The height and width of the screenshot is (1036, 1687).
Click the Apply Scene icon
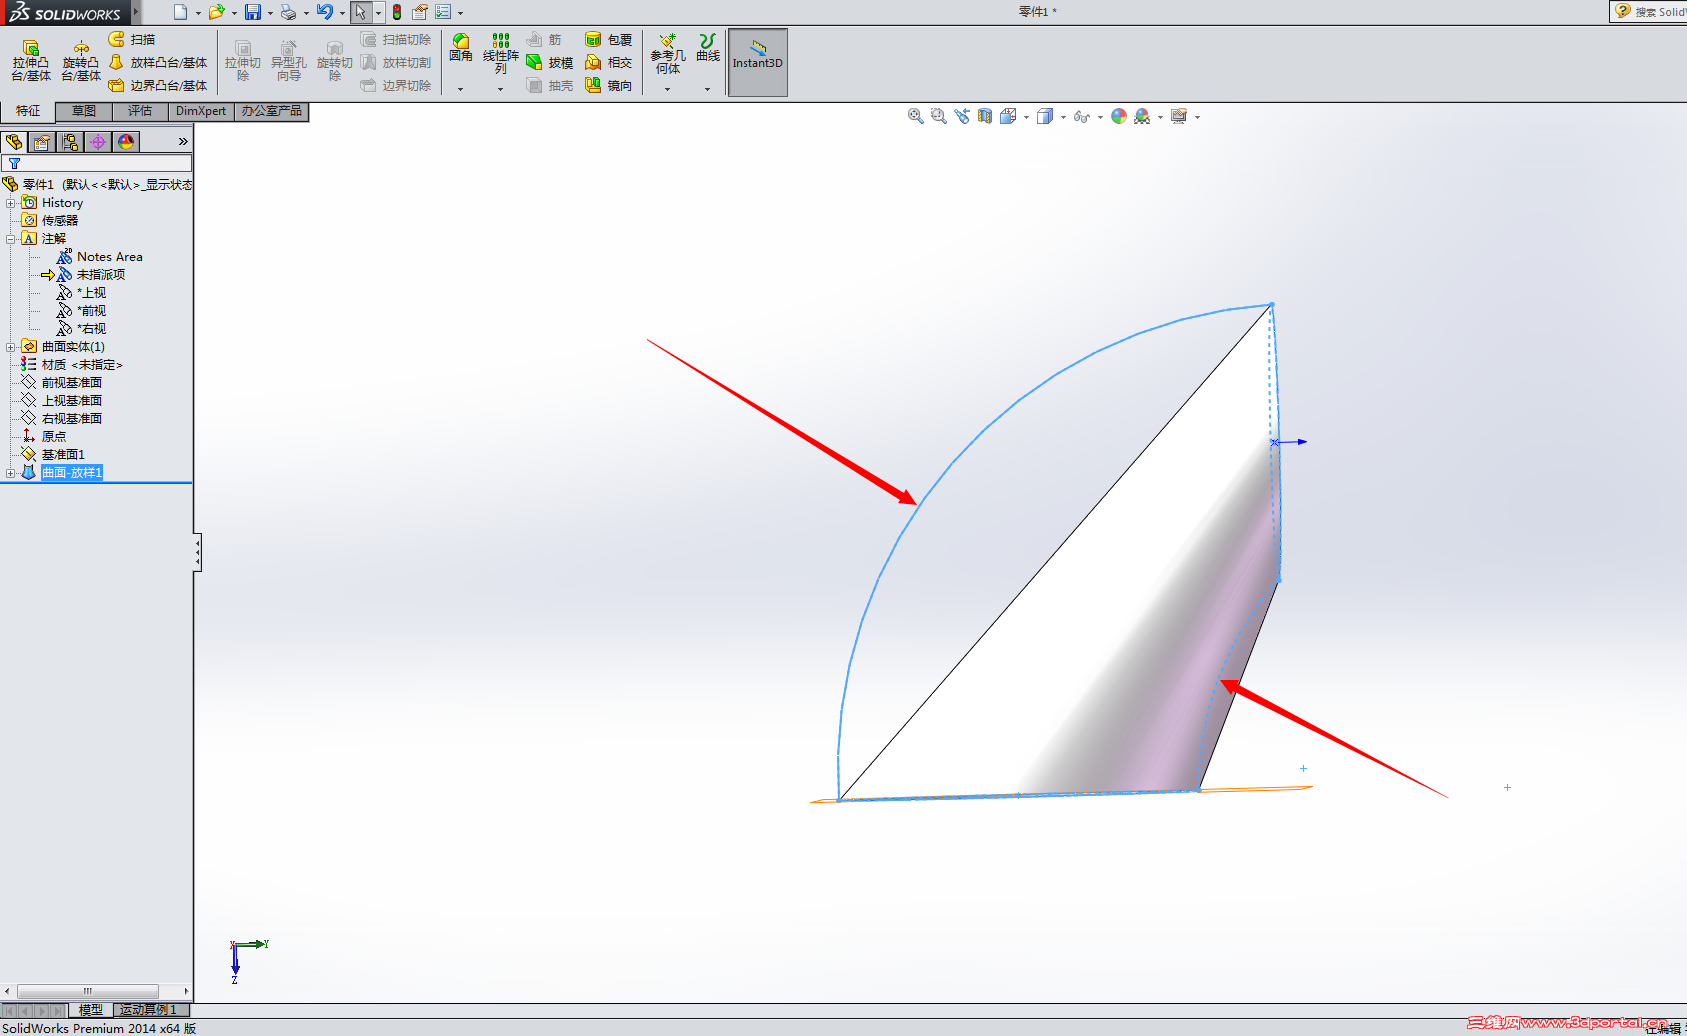click(x=1142, y=116)
